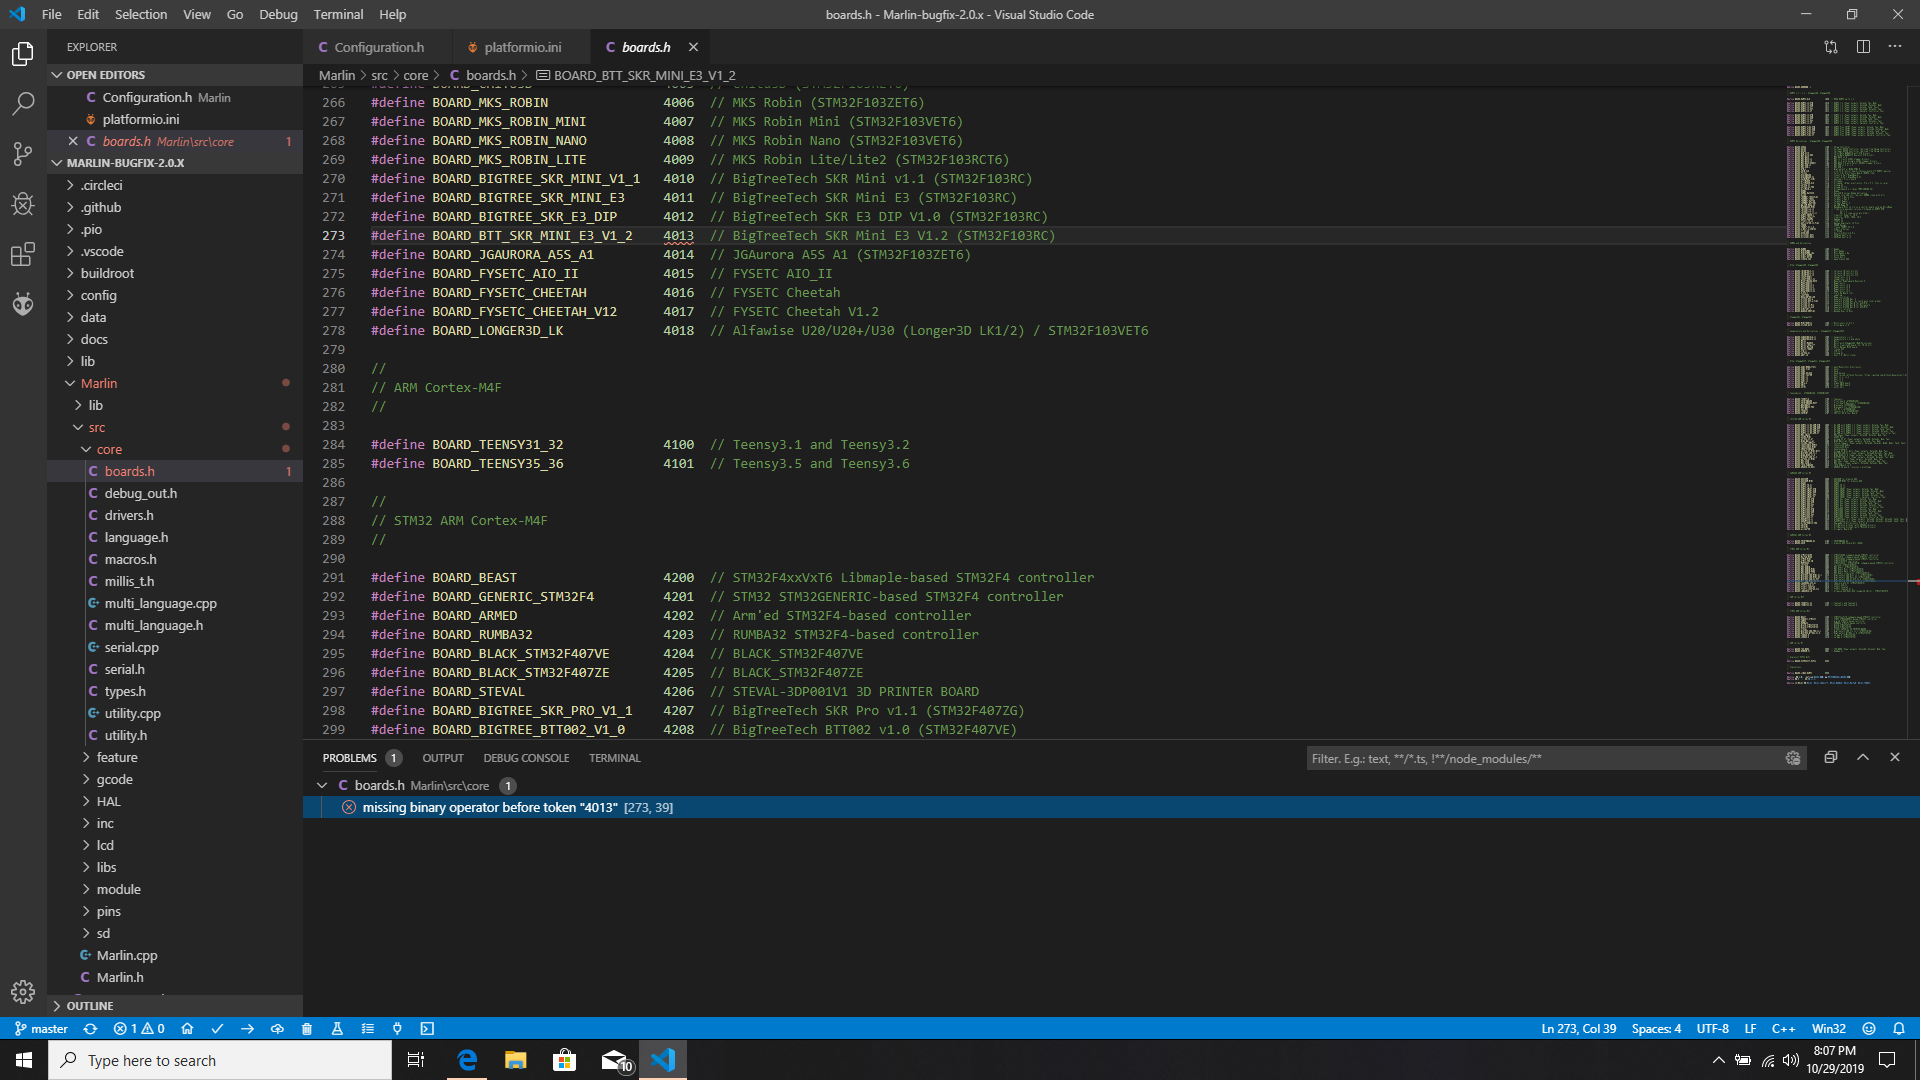
Task: Open the Explorer view in activity bar
Action: click(x=23, y=54)
